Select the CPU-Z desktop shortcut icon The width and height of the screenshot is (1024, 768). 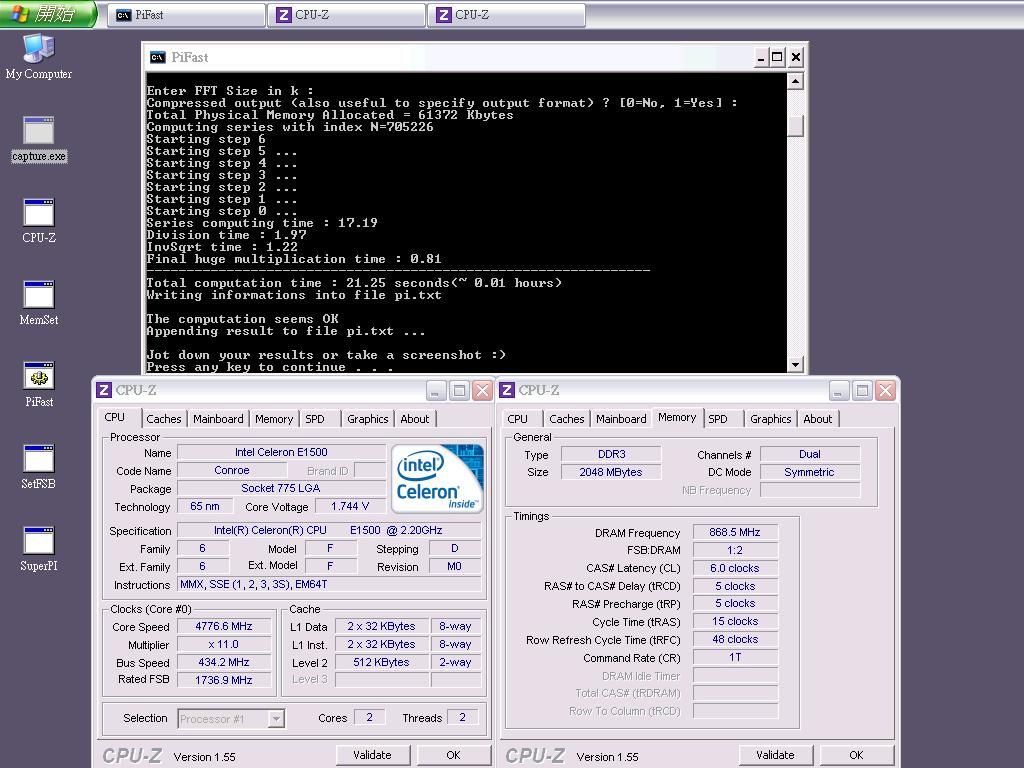click(x=39, y=221)
